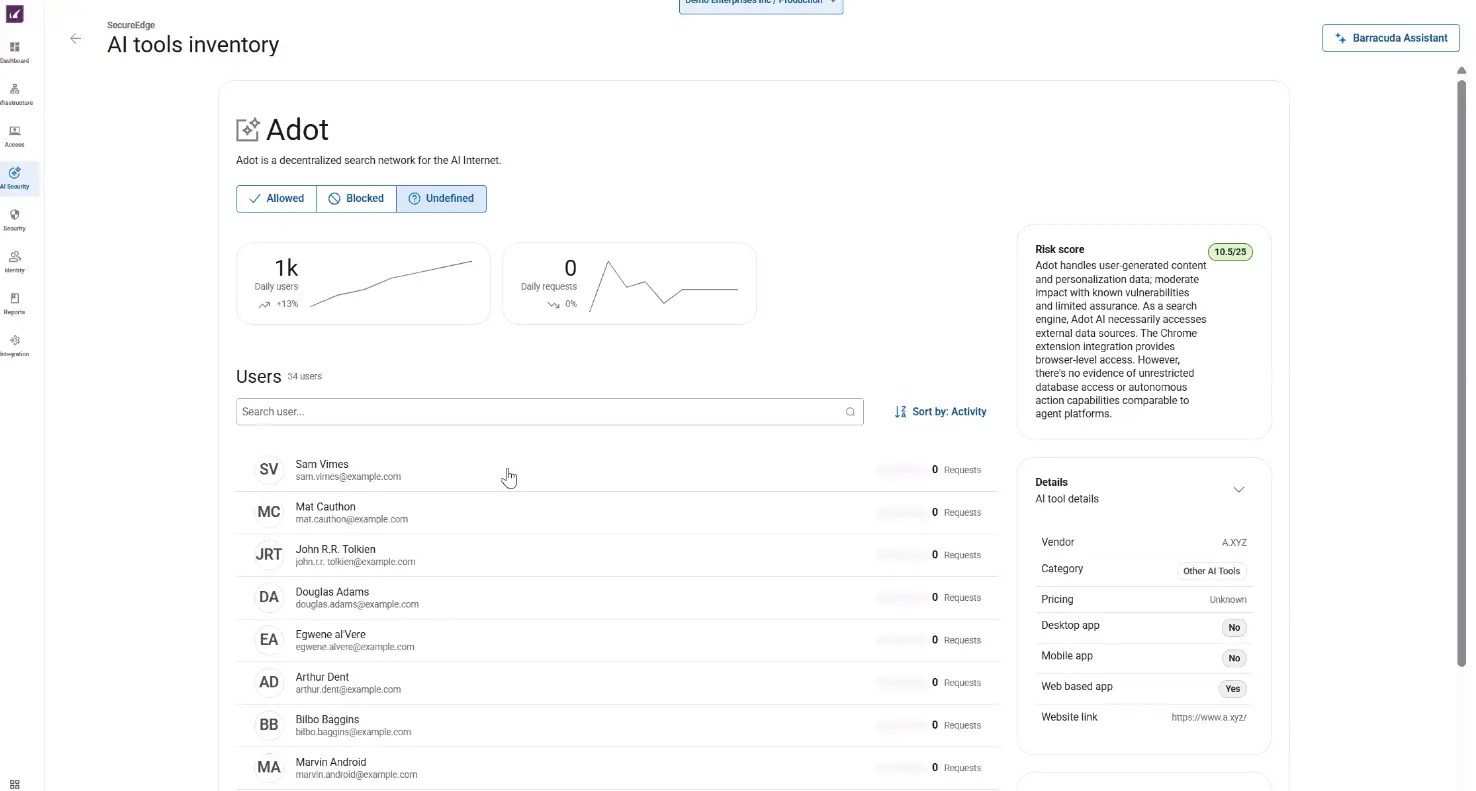
Task: Click the Web based app Yes badge
Action: pyautogui.click(x=1233, y=689)
